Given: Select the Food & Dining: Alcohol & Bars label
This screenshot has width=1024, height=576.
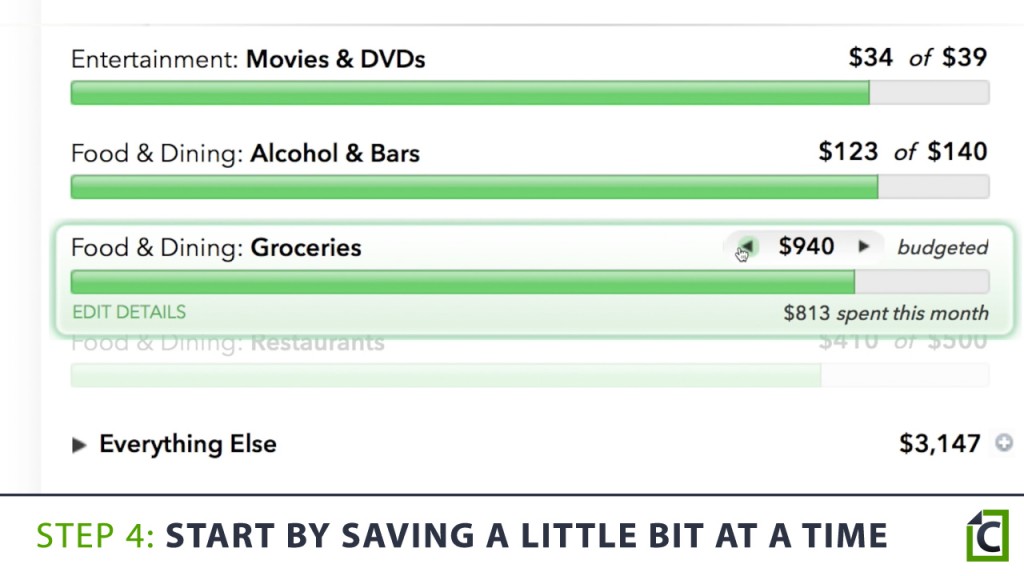Looking at the screenshot, I should 245,154.
